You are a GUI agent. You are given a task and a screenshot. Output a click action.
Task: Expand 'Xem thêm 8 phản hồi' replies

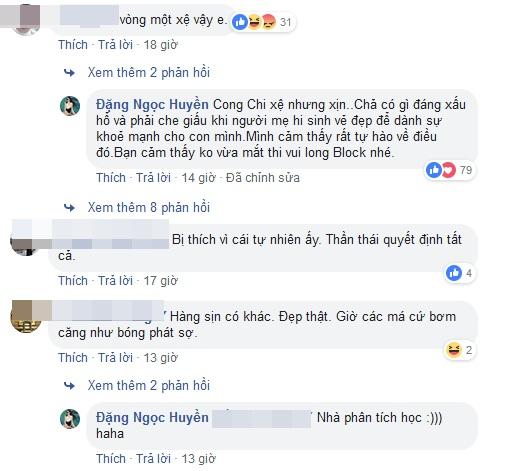[x=149, y=207]
